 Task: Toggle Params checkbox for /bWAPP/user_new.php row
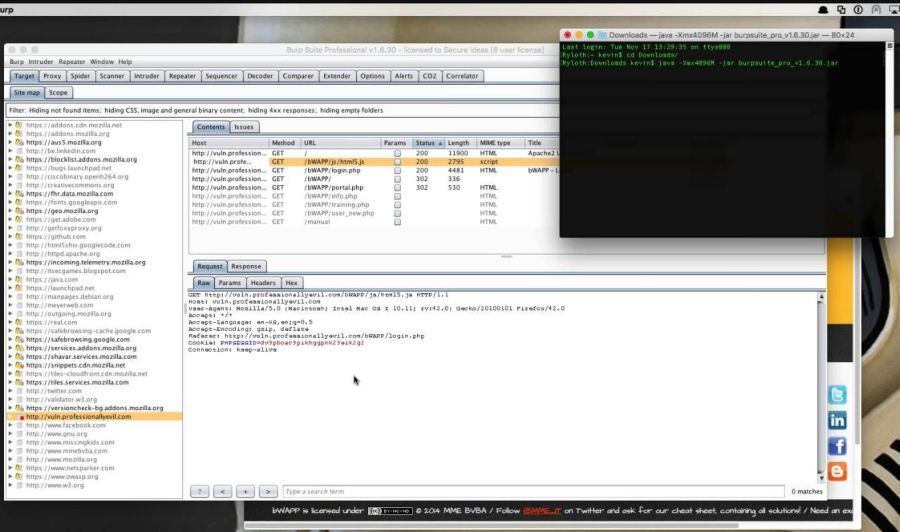[x=397, y=213]
